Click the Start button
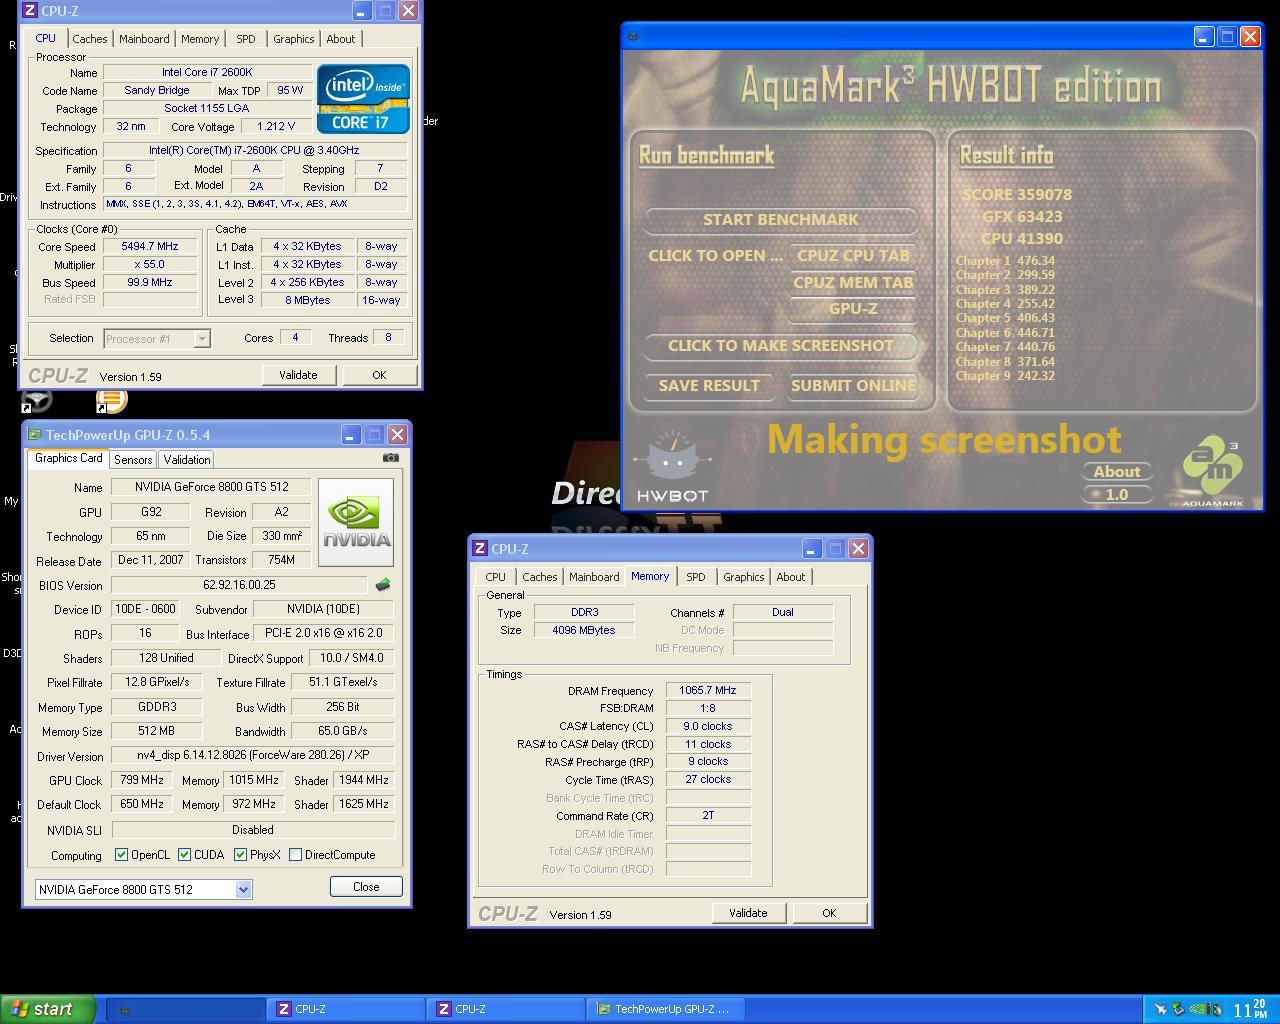 [48, 1009]
